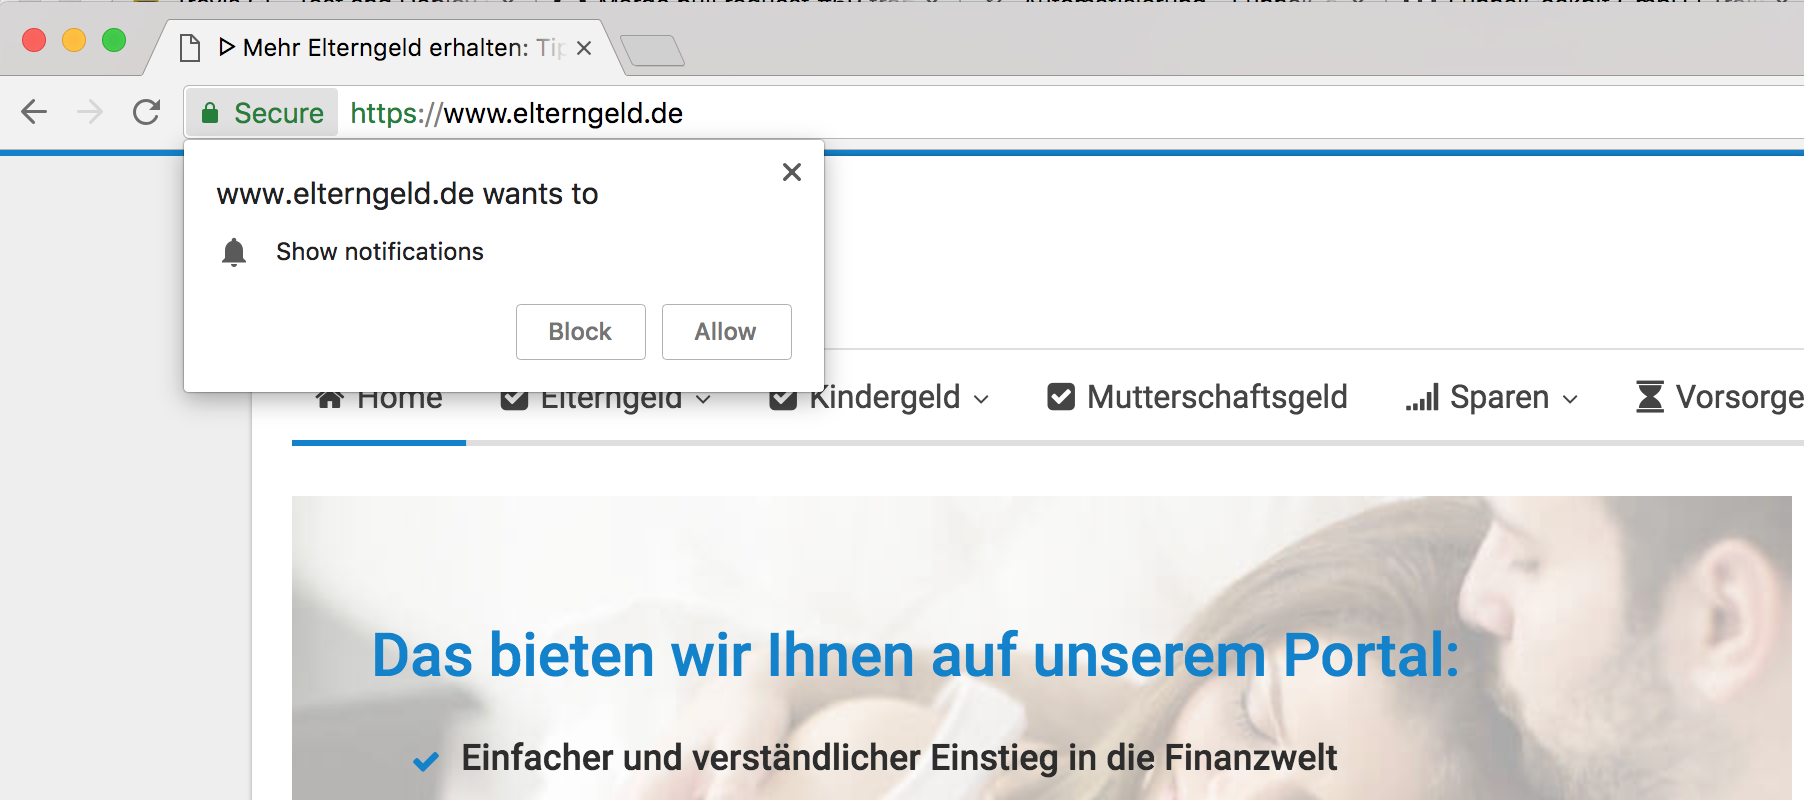
Task: Dismiss the notification permission popup
Action: click(792, 172)
